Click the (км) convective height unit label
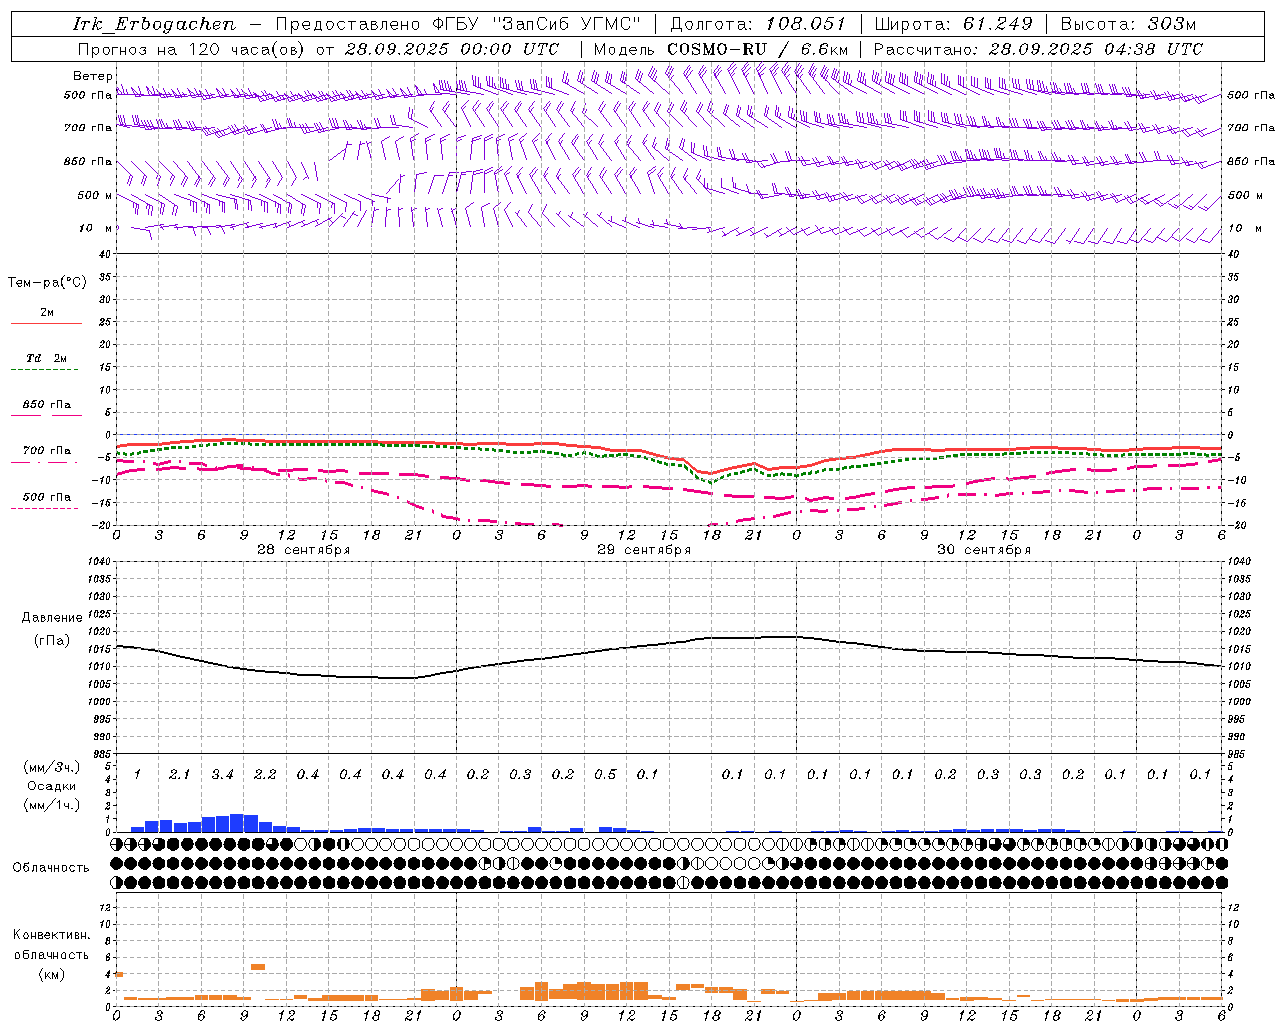This screenshot has height=1024, width=1280. pyautogui.click(x=51, y=974)
